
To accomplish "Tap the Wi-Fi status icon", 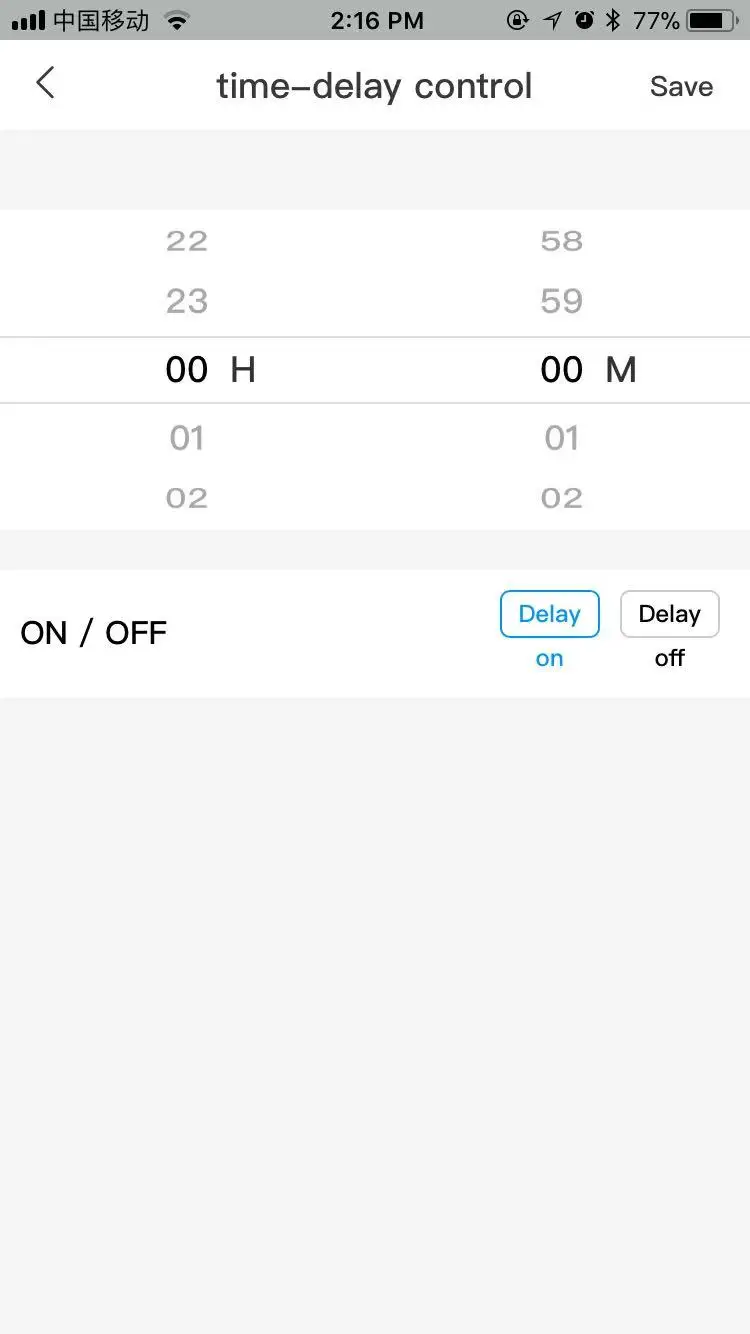I will click(x=177, y=20).
